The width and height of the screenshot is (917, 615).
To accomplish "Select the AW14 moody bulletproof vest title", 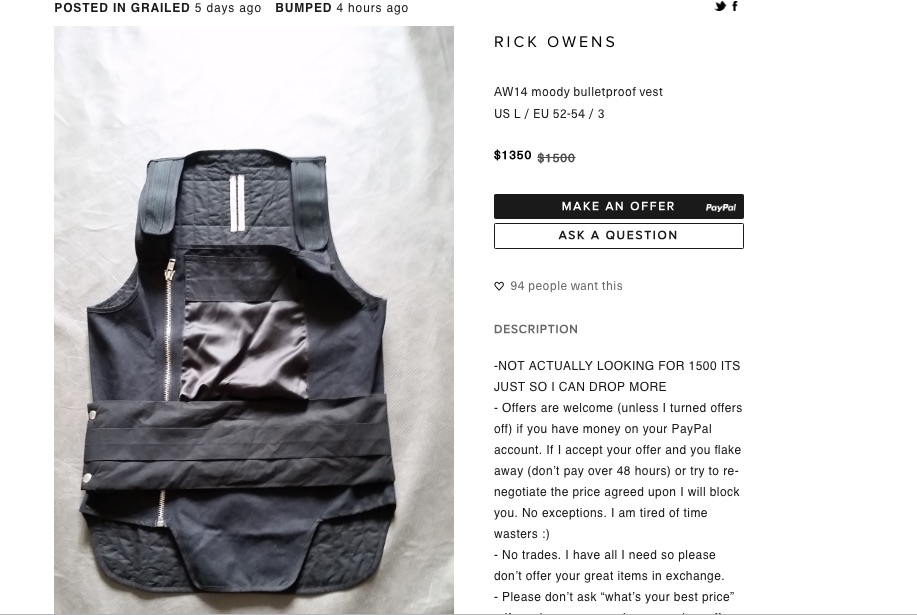I will click(578, 92).
